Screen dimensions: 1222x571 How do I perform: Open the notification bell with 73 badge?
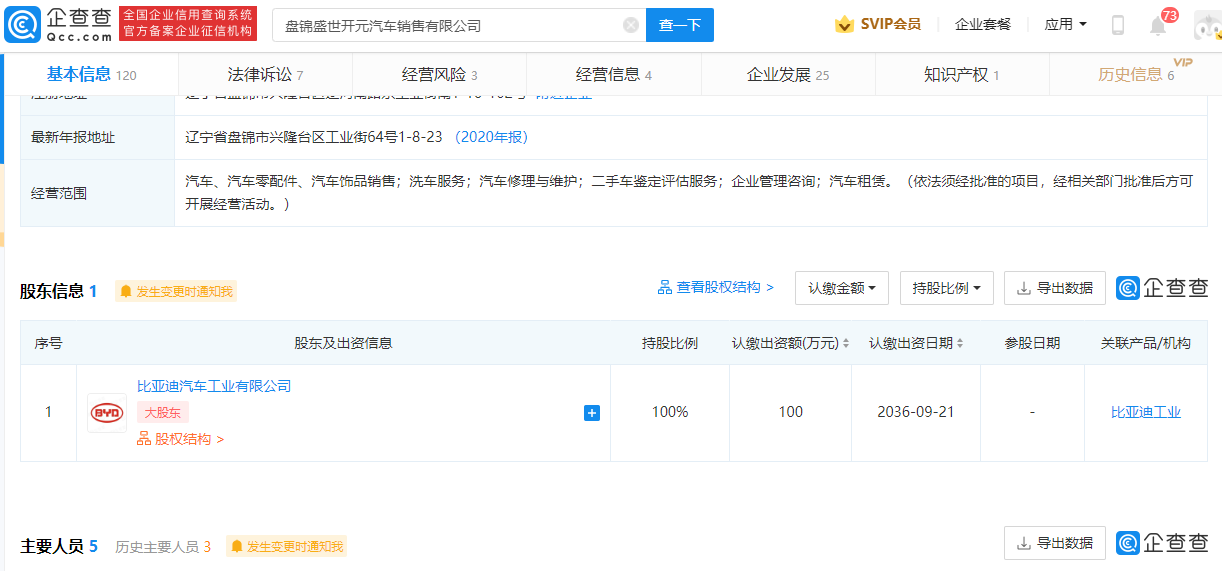(1158, 25)
